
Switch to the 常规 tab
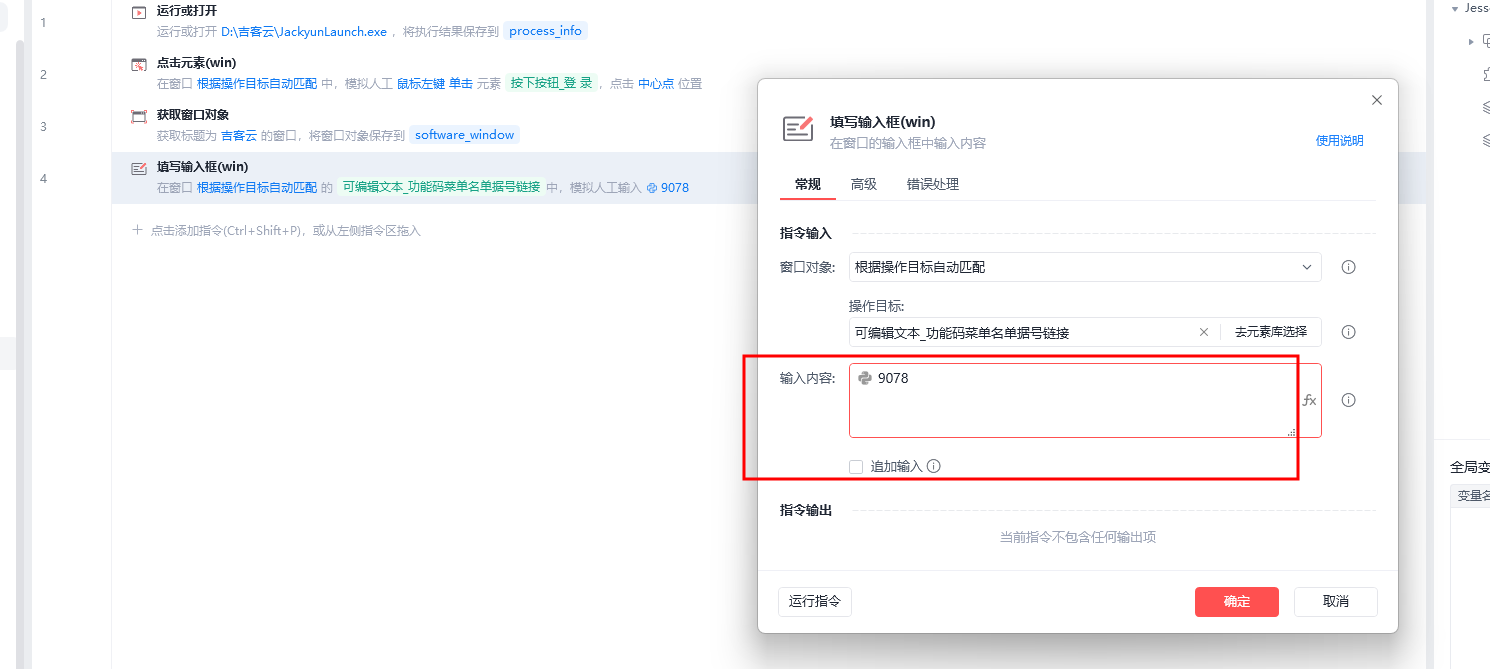coord(808,184)
